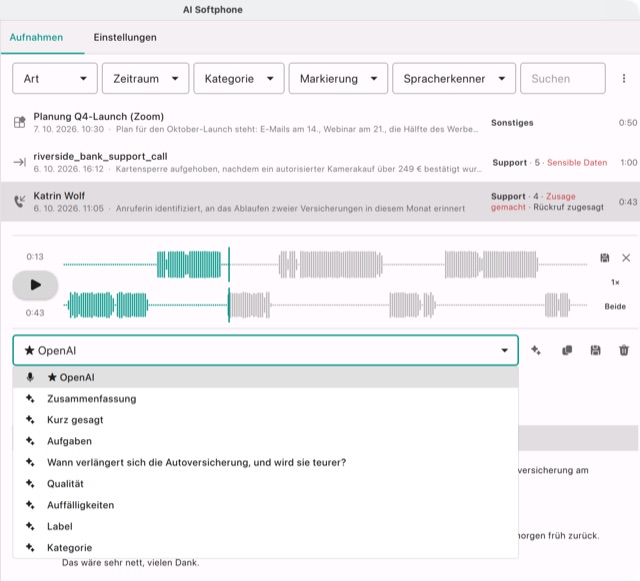Viewport: 640px width, 581px height.
Task: Select the Kurz gesagt option
Action: [x=266, y=420]
